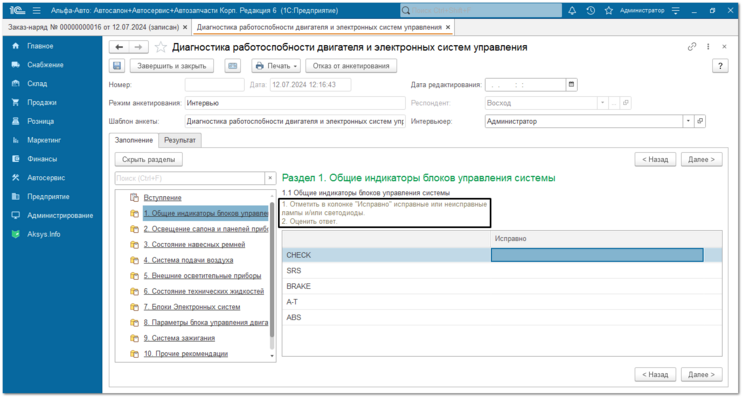
Task: Open Aksys.Info section in sidebar
Action: pyautogui.click(x=44, y=234)
